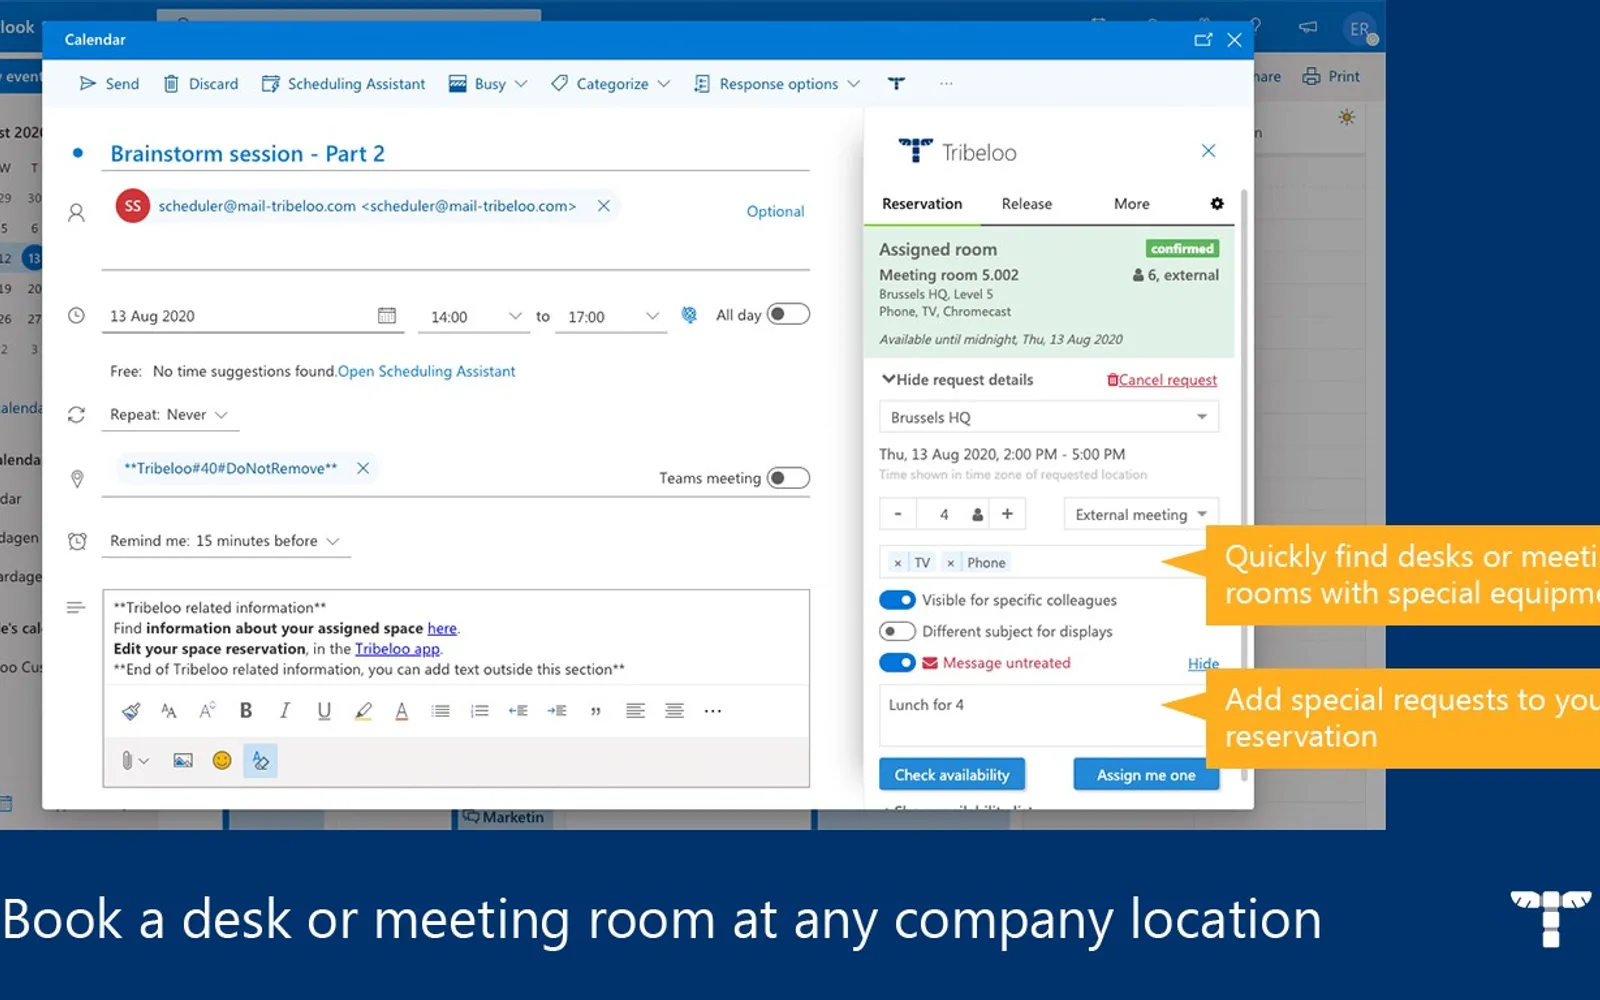Apply underline formatting
This screenshot has width=1600, height=1000.
(x=324, y=711)
